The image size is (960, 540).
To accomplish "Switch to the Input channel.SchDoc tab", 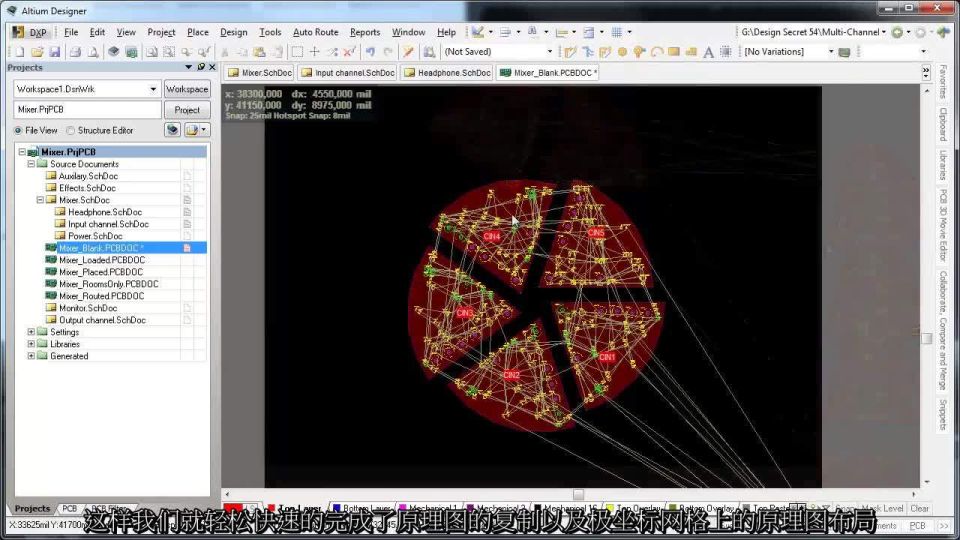I will (x=348, y=73).
